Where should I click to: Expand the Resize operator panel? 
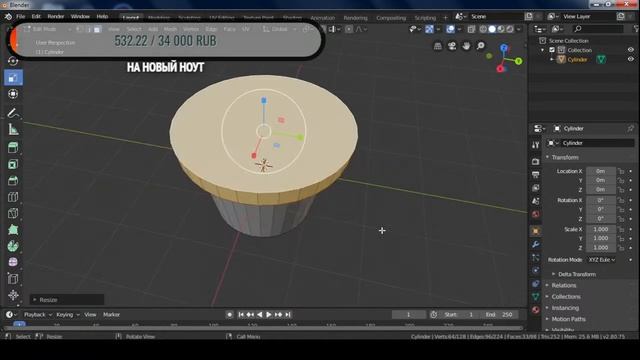click(x=67, y=300)
